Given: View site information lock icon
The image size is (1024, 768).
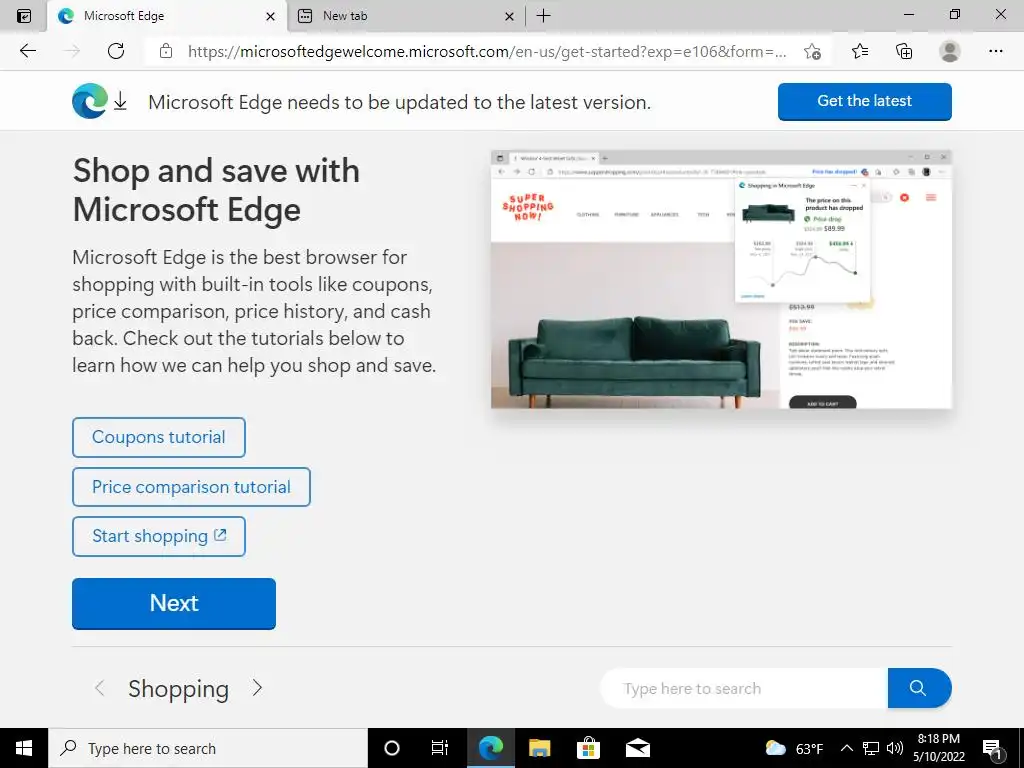Looking at the screenshot, I should tap(166, 51).
